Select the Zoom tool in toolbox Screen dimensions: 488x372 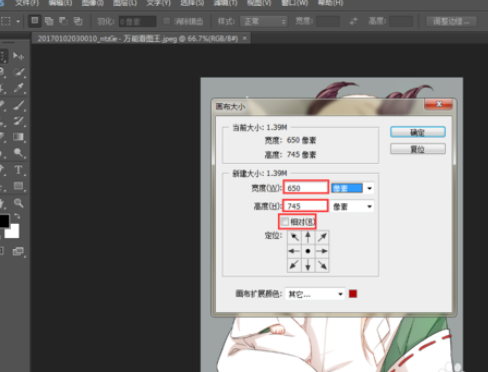point(19,203)
